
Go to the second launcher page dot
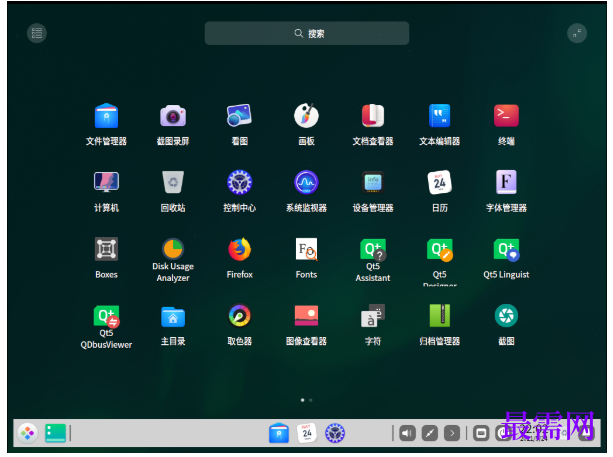pyautogui.click(x=311, y=400)
